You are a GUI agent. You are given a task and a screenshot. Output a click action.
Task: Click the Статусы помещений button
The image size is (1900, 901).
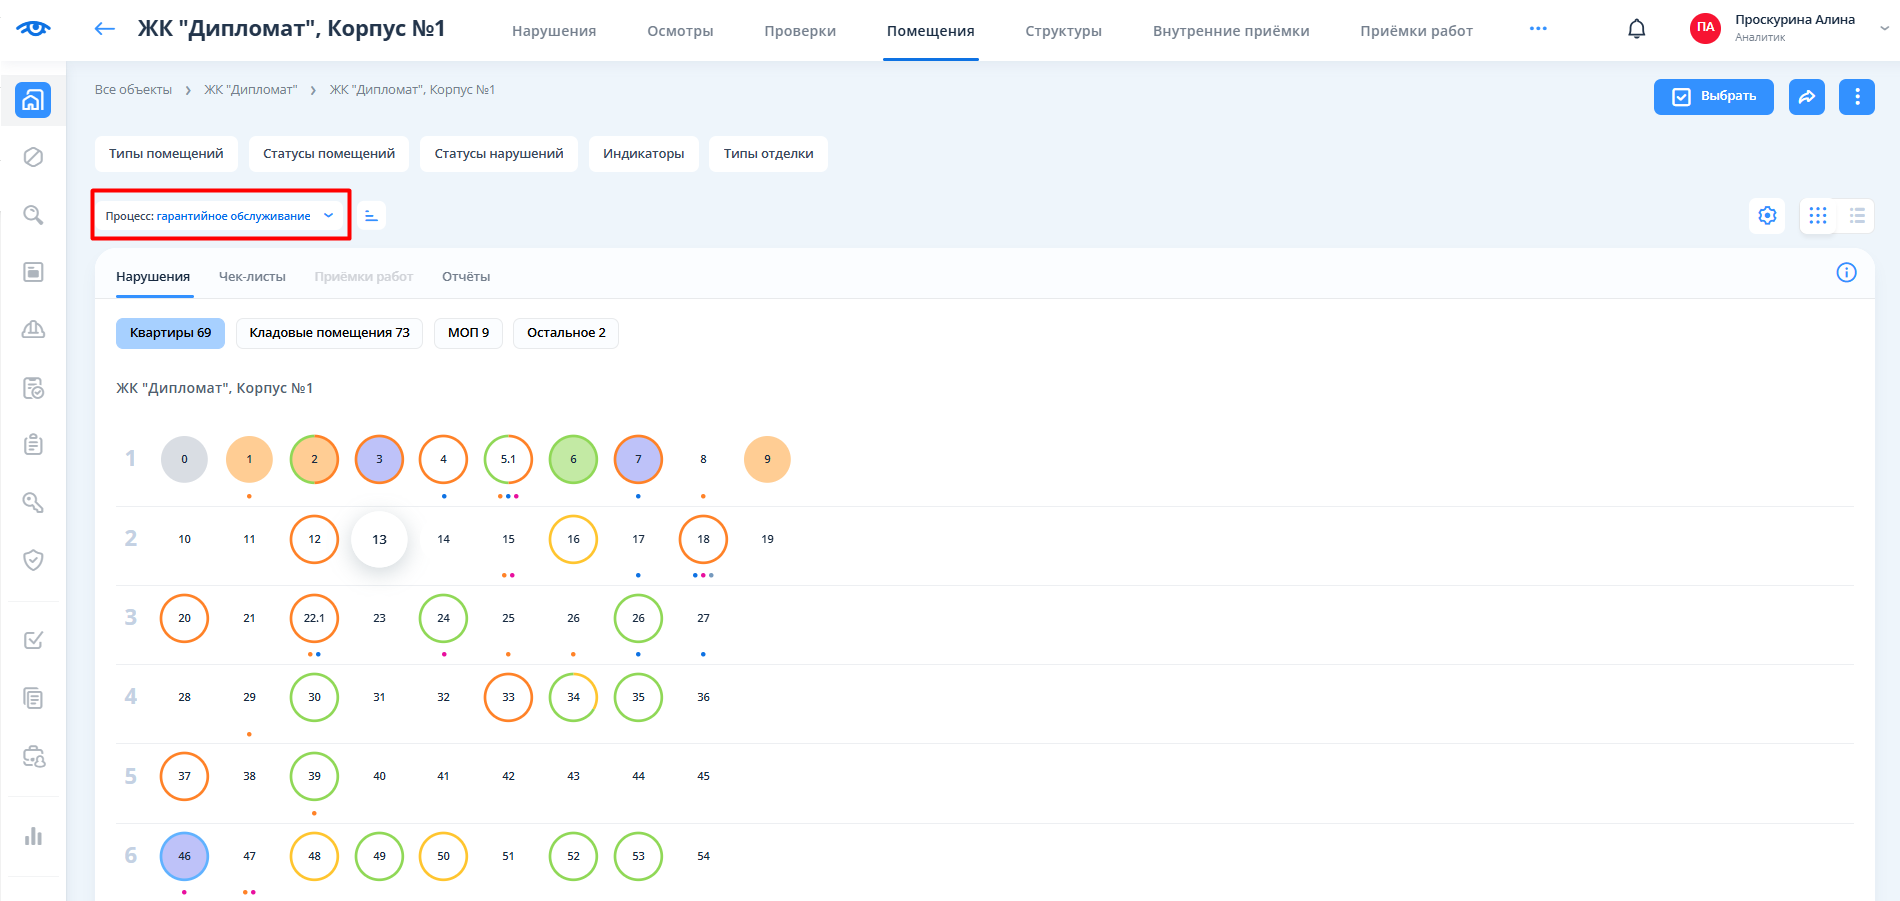328,154
